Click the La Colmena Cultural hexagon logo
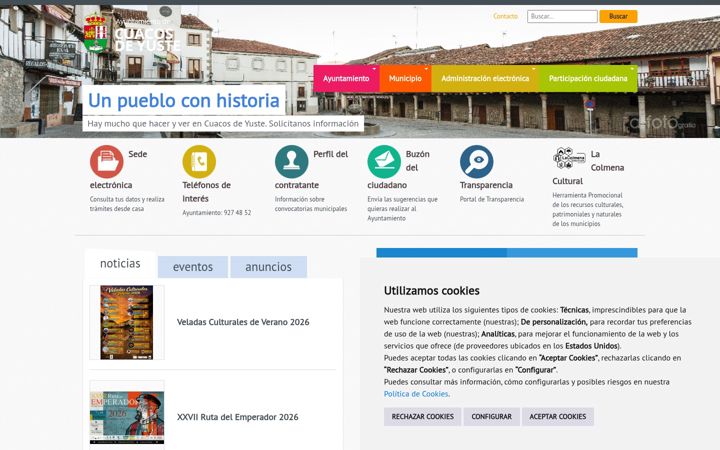The image size is (720, 450). (x=569, y=158)
